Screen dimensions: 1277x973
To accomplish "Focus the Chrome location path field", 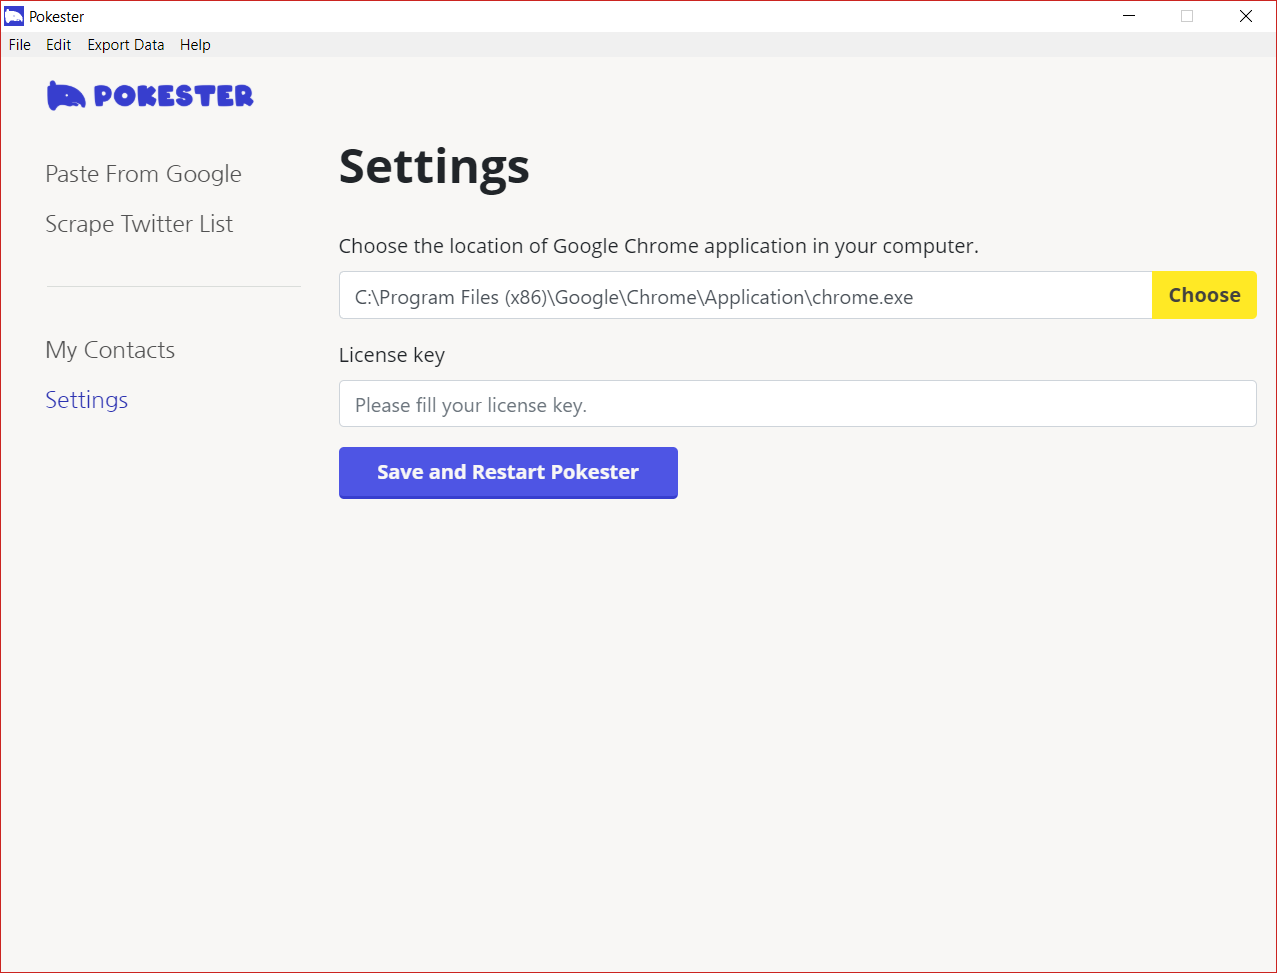I will pyautogui.click(x=745, y=295).
